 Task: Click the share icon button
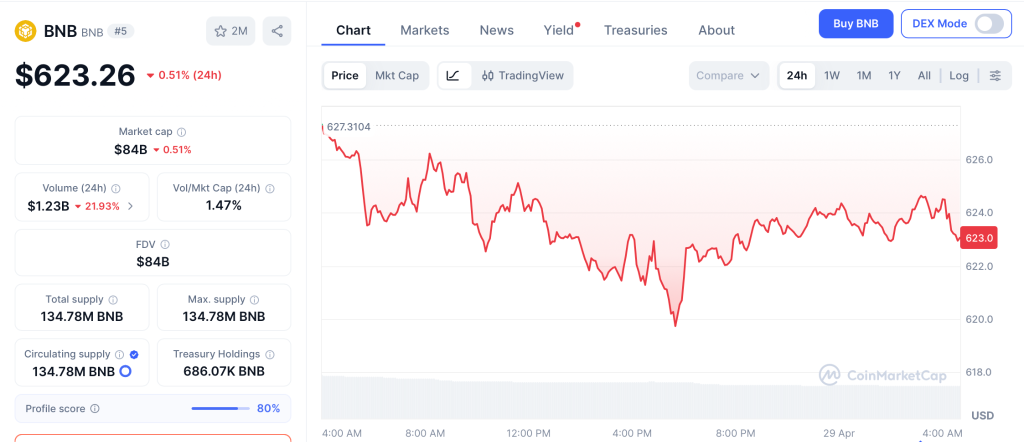[277, 31]
